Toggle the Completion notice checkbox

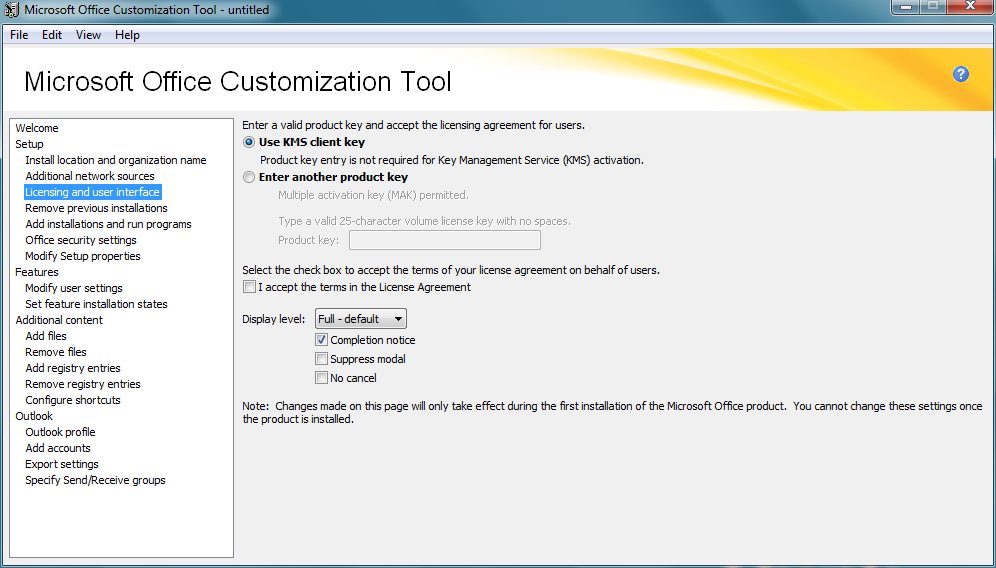click(x=321, y=340)
